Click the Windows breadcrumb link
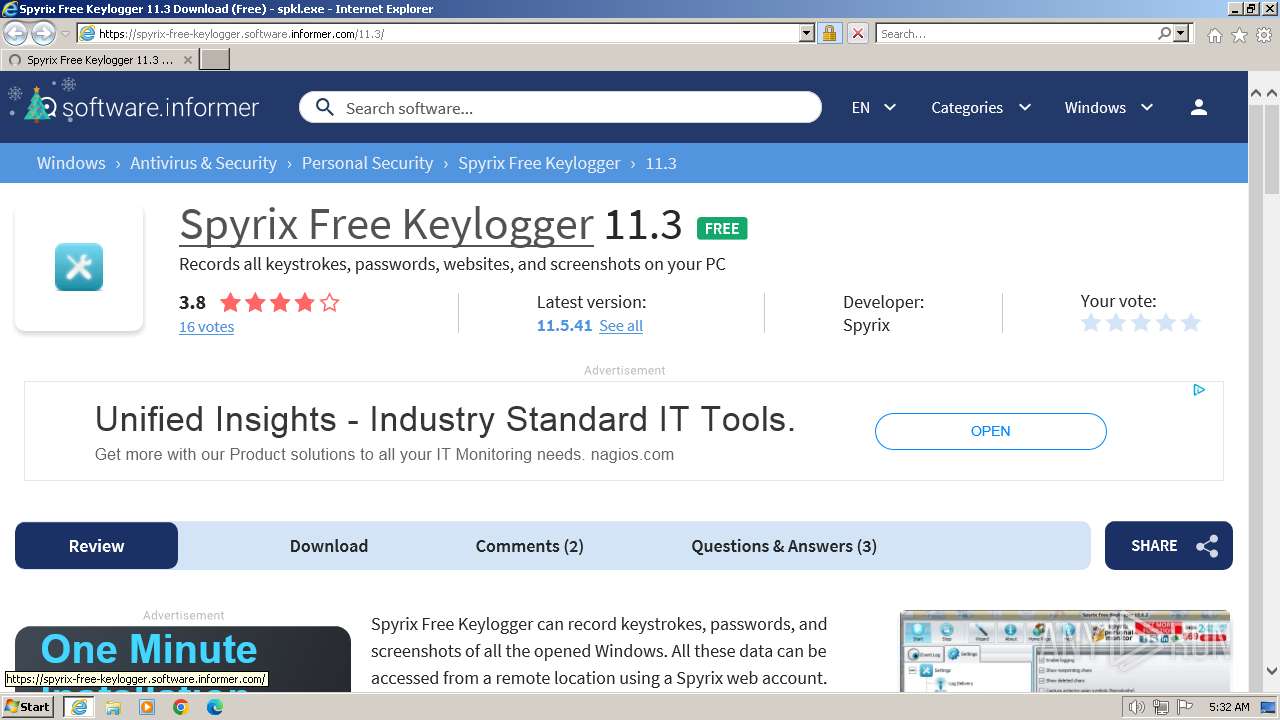 (x=71, y=163)
